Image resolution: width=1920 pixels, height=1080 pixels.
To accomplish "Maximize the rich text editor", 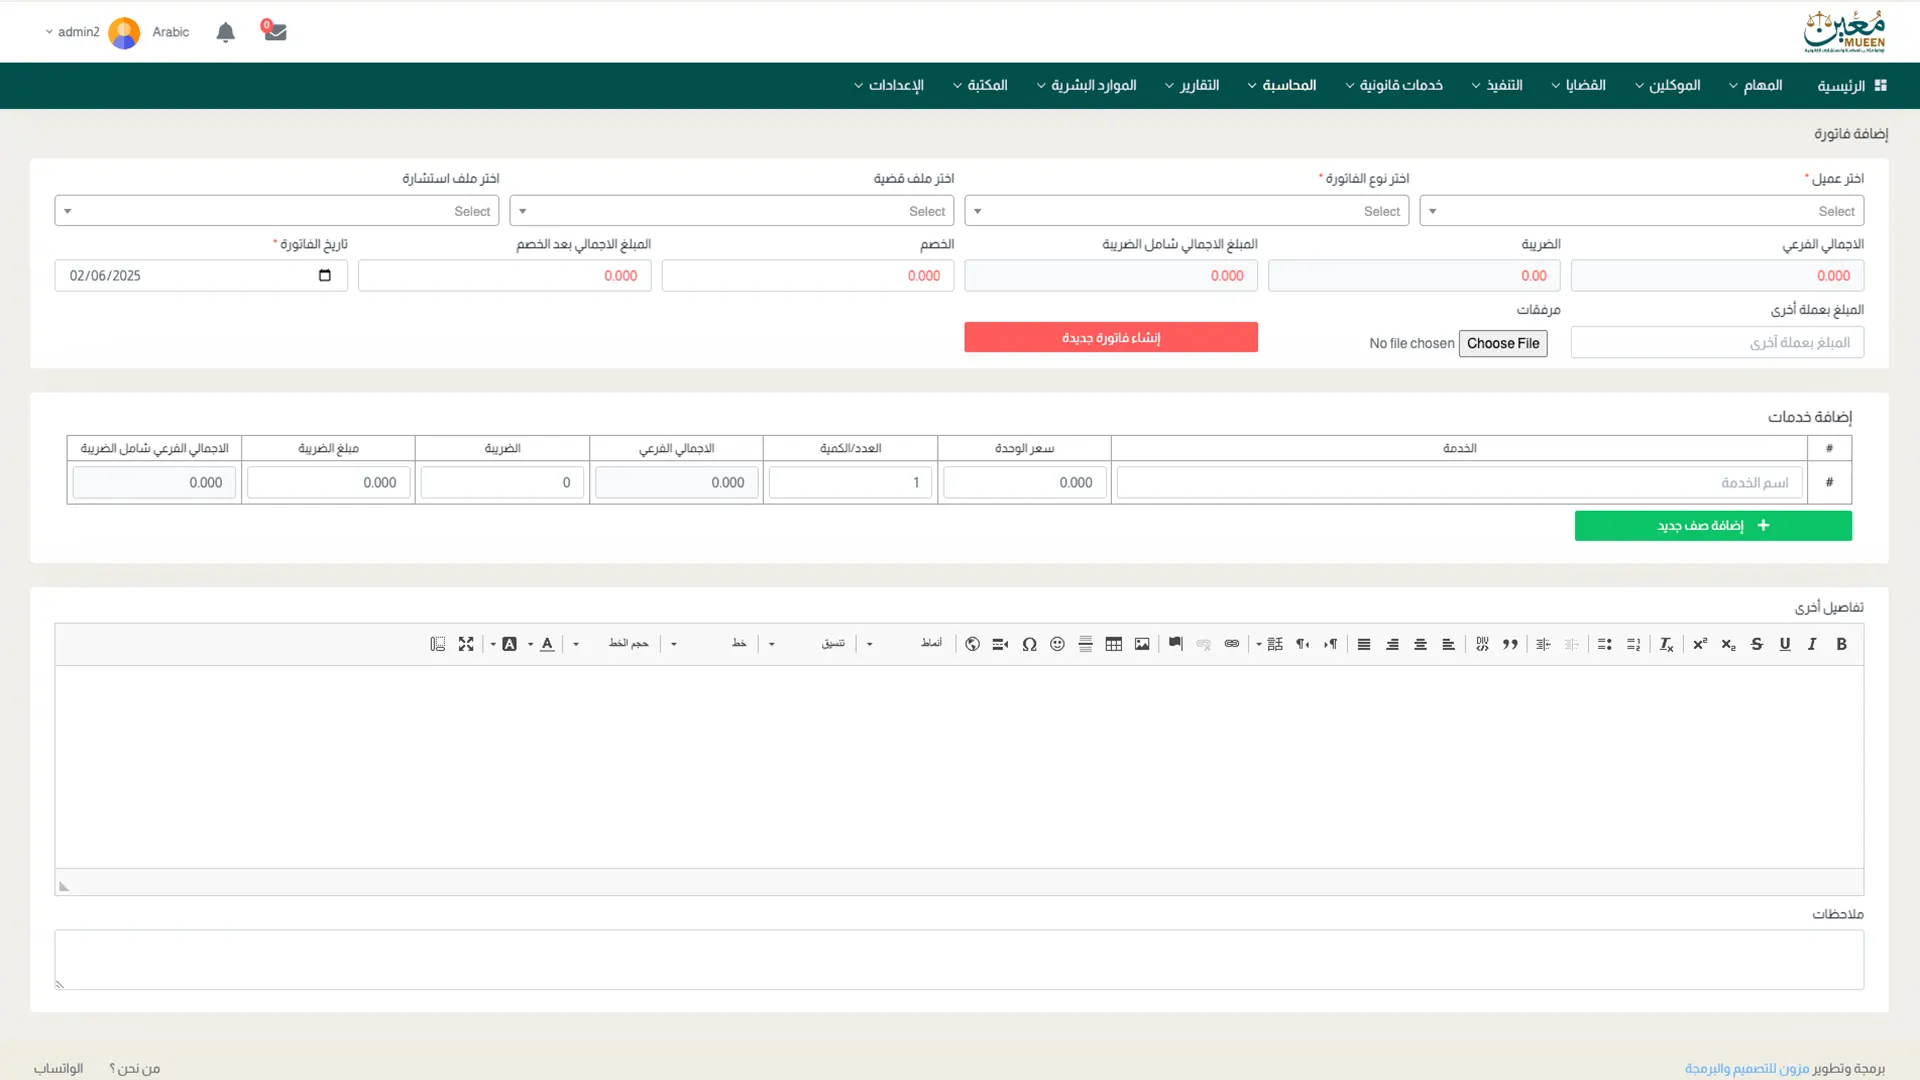I will tap(466, 644).
